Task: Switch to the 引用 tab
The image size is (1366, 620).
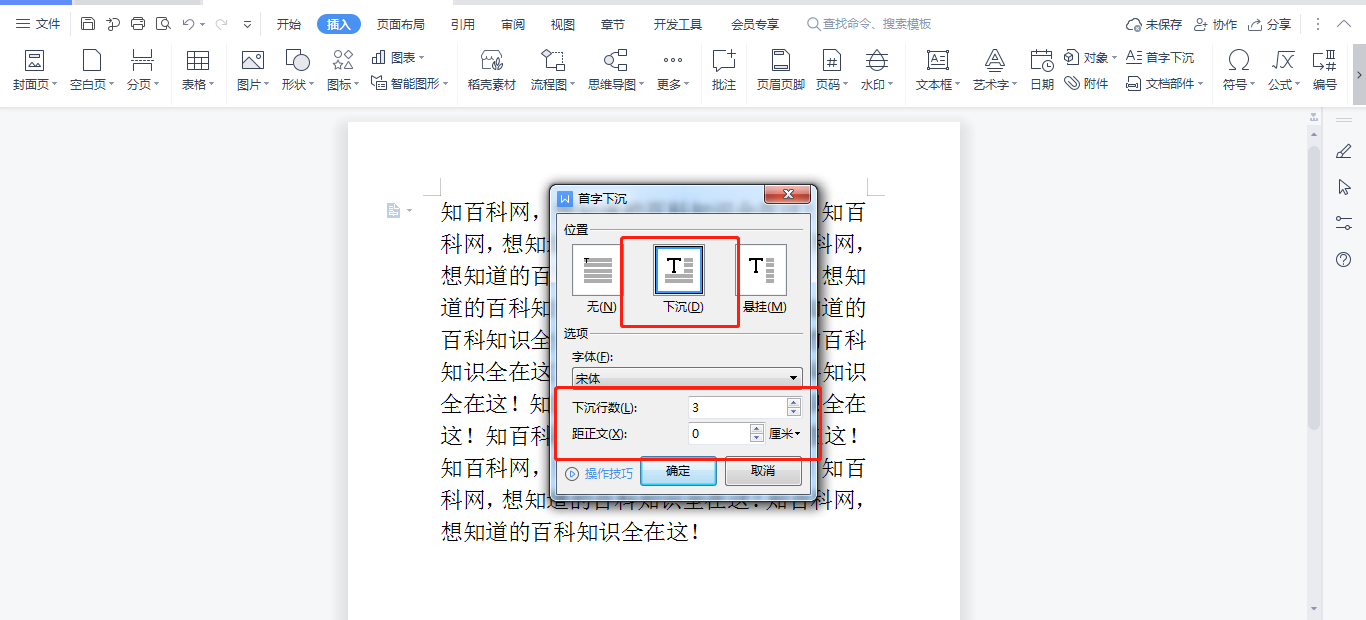Action: (x=463, y=24)
